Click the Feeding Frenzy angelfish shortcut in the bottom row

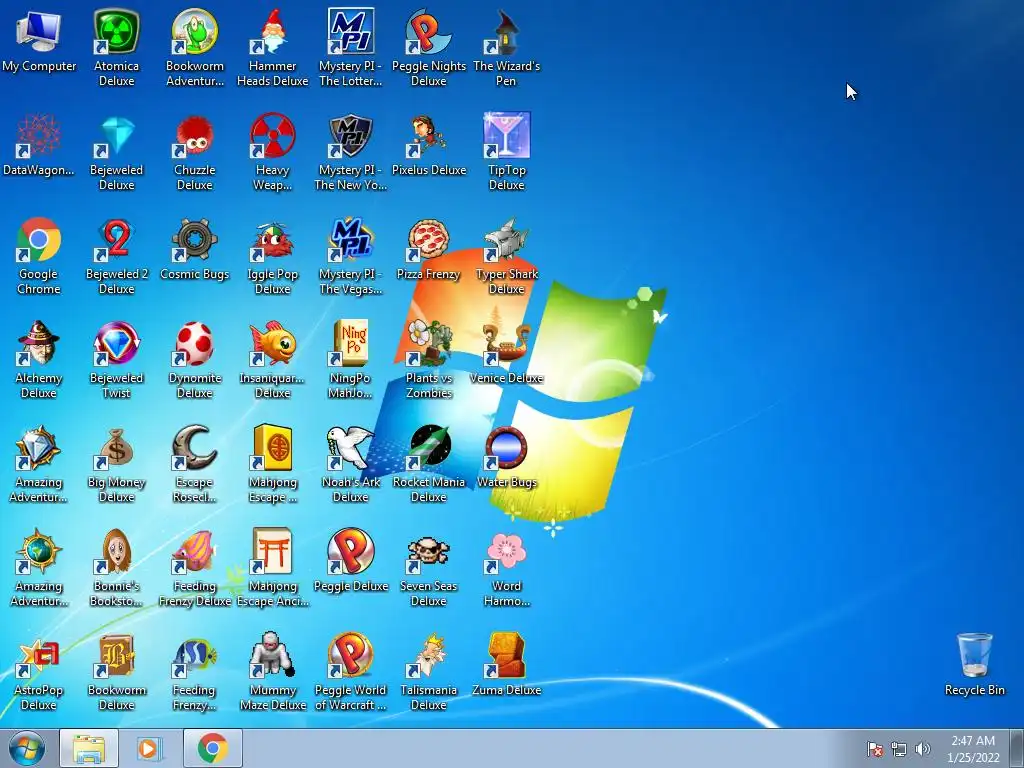point(195,655)
